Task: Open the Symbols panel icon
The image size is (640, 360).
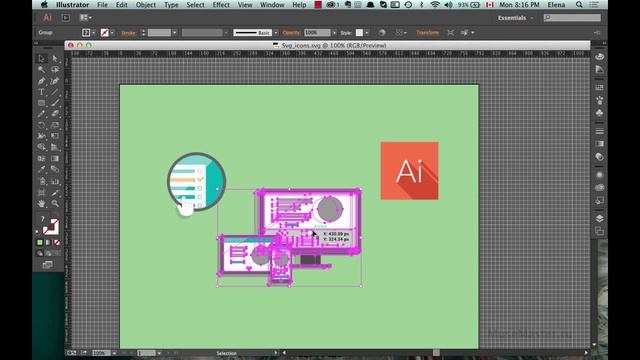Action: (x=599, y=113)
